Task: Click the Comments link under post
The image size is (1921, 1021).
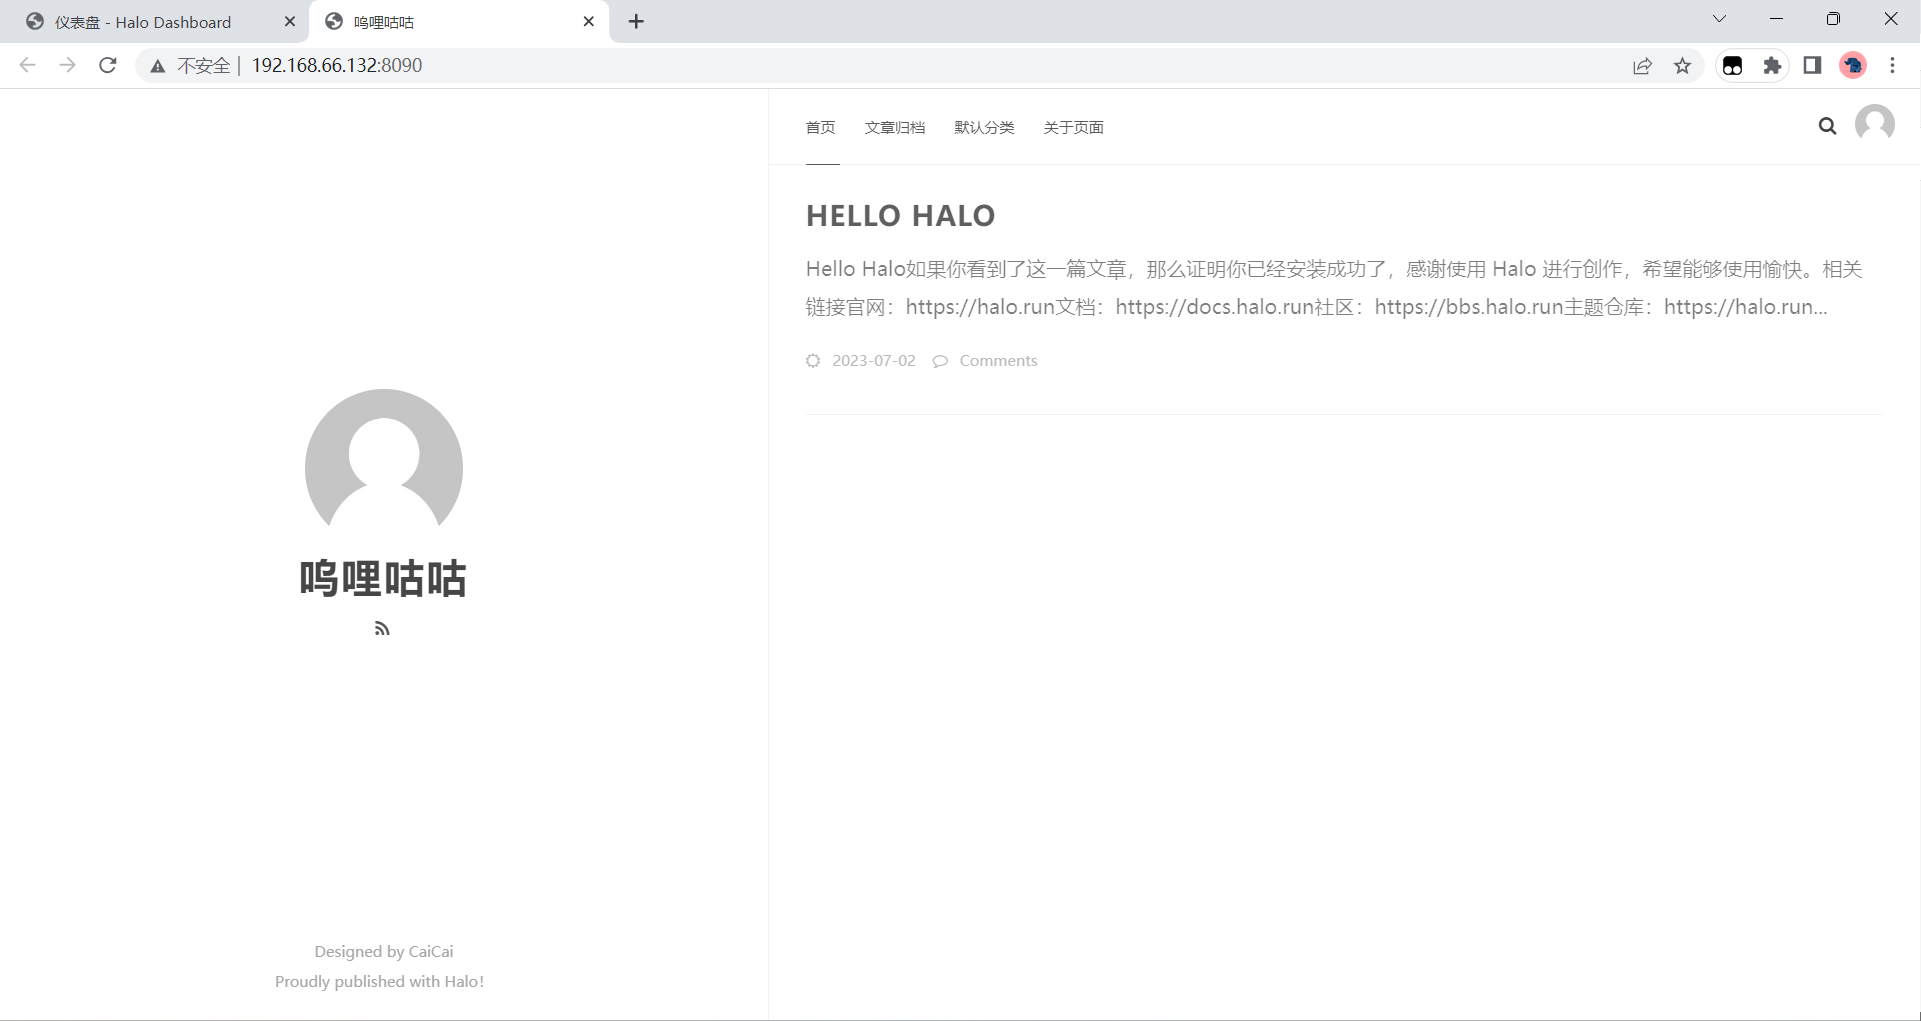Action: tap(998, 361)
